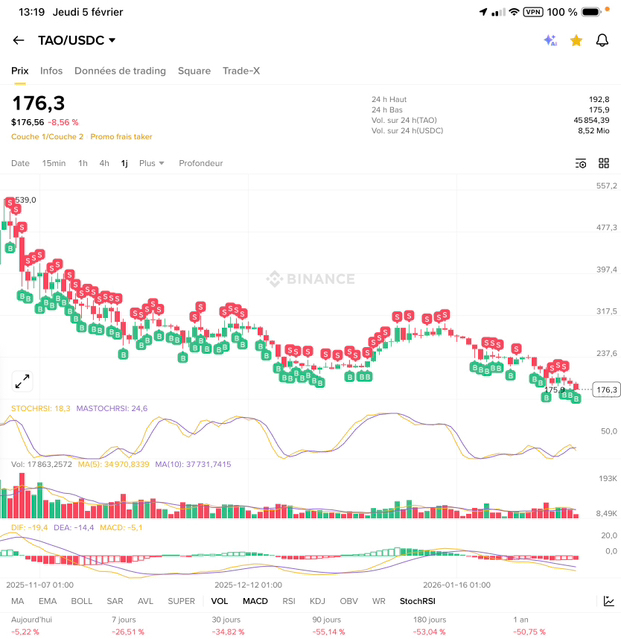
Task: Expand chart to fullscreen with arrows icon
Action: click(22, 381)
